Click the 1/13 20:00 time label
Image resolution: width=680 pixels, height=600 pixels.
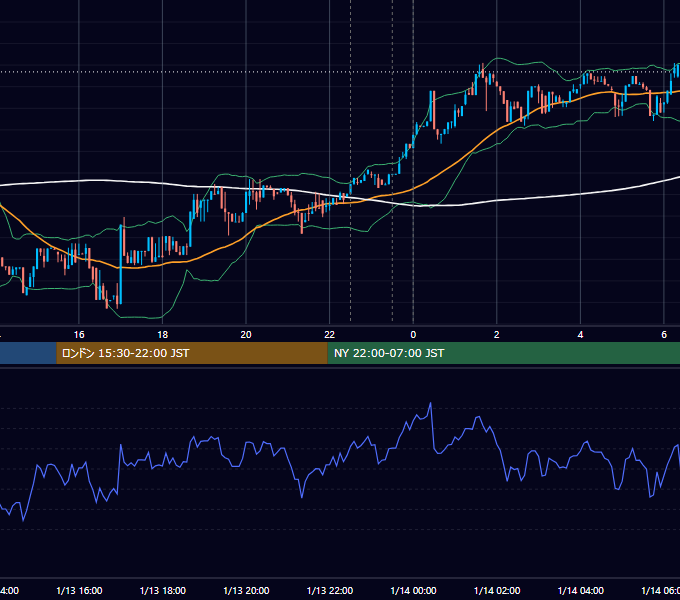[x=246, y=590]
